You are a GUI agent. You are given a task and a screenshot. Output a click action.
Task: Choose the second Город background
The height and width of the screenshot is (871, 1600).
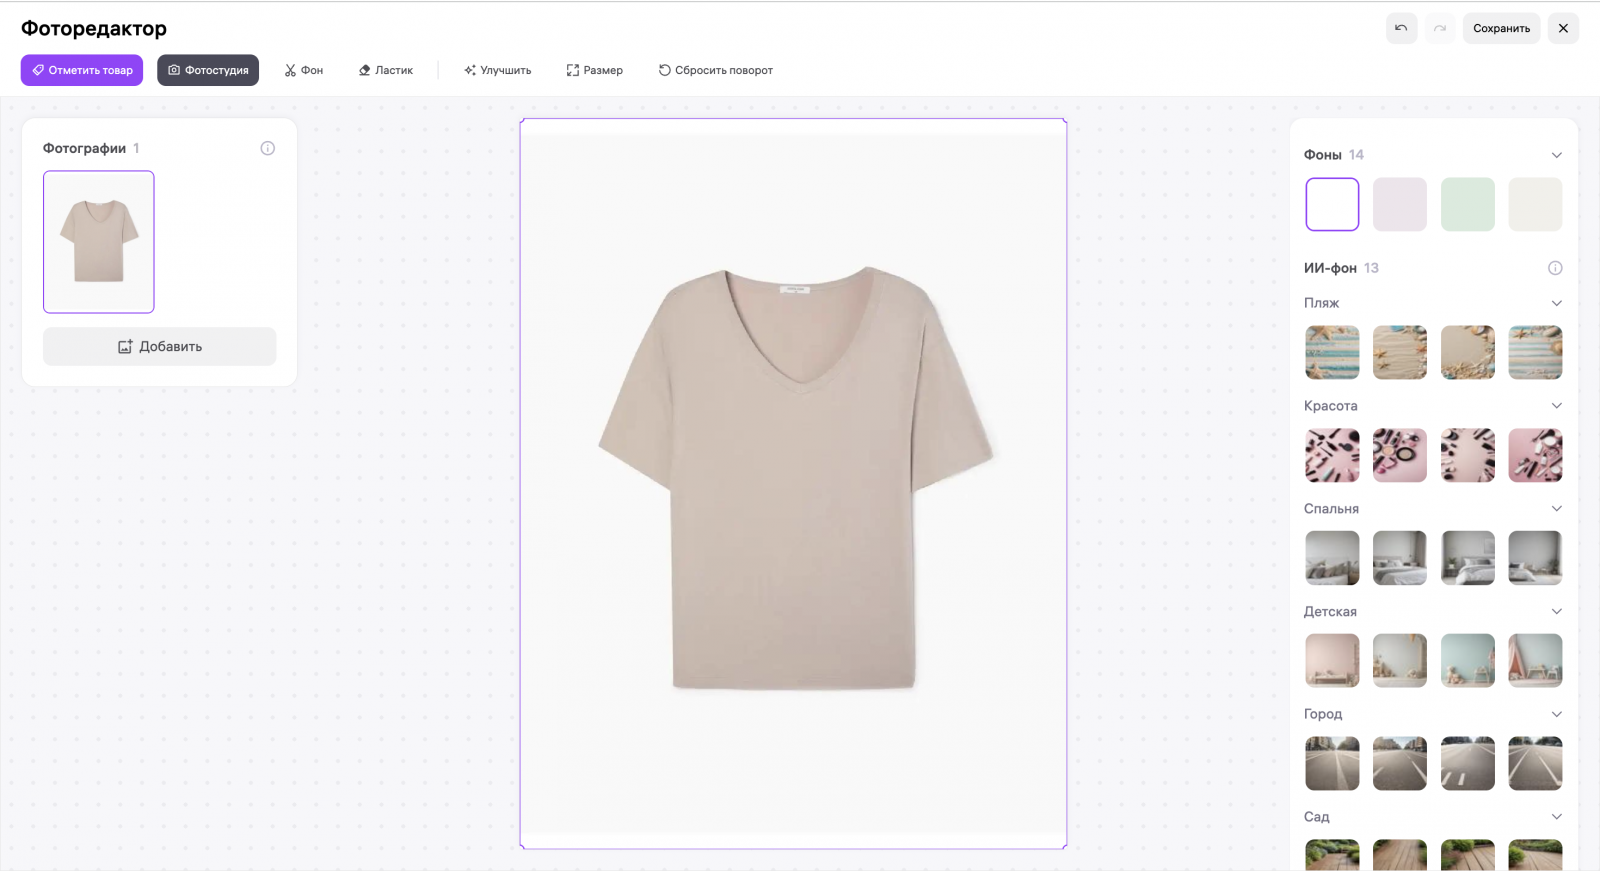pos(1400,763)
